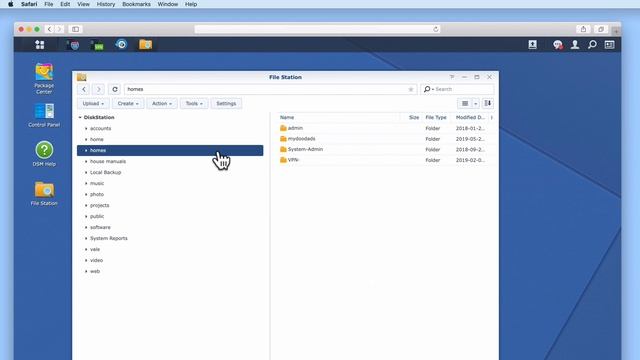640x360 pixels.
Task: Open the sort order icon
Action: (488, 104)
